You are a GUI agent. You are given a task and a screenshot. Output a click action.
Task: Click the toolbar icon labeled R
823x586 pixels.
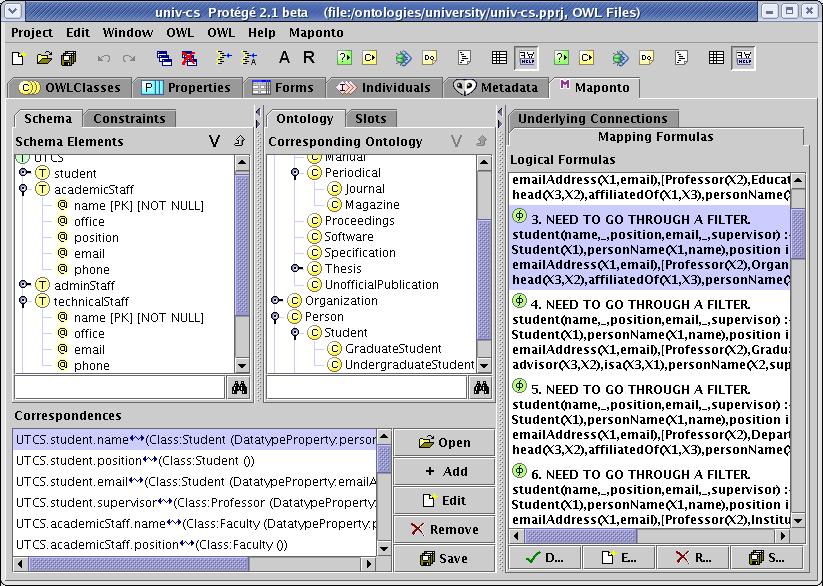coord(309,57)
